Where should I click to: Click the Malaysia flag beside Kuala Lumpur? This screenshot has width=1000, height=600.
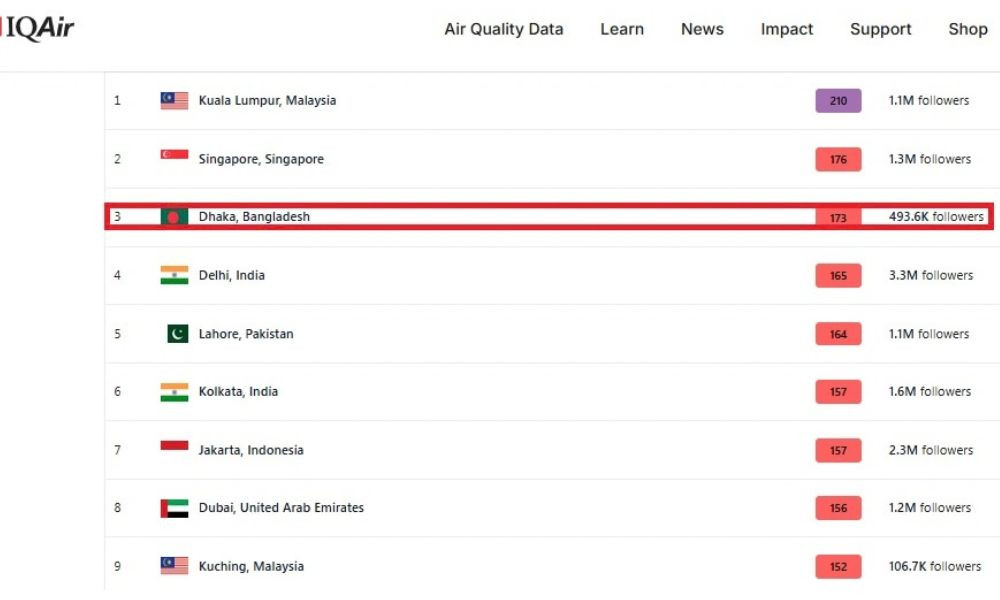(174, 101)
